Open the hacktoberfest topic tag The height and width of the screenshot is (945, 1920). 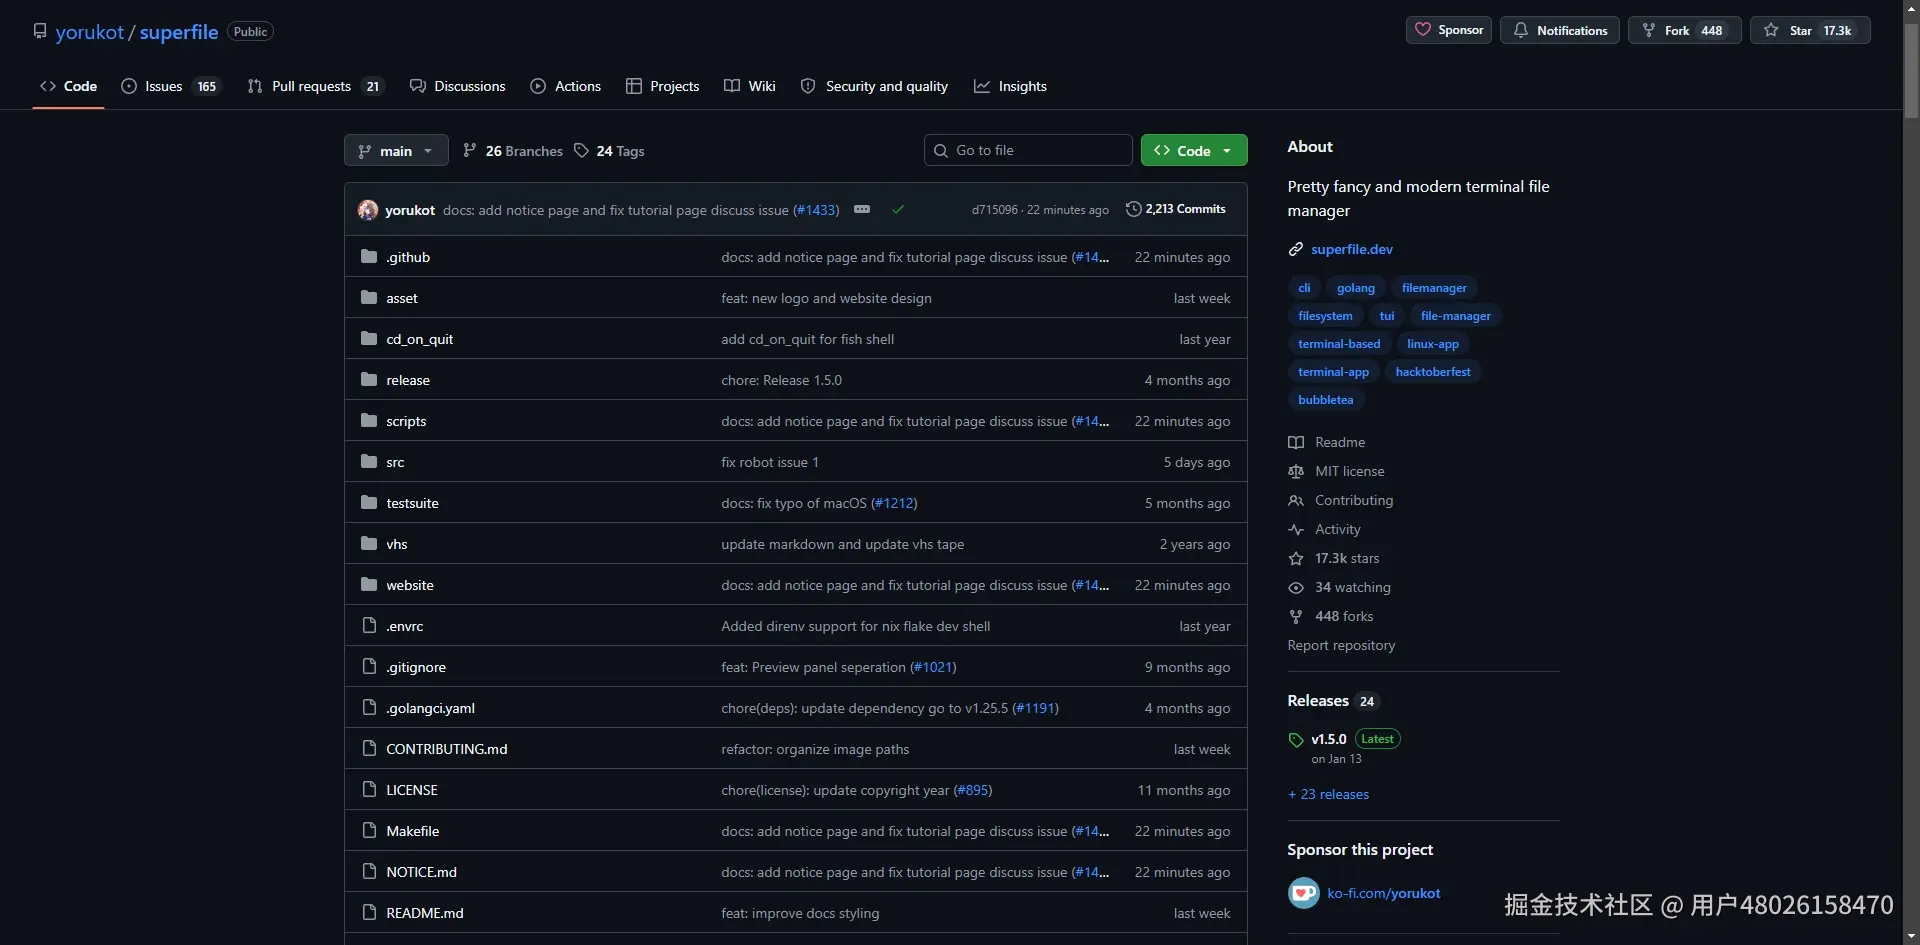1433,372
